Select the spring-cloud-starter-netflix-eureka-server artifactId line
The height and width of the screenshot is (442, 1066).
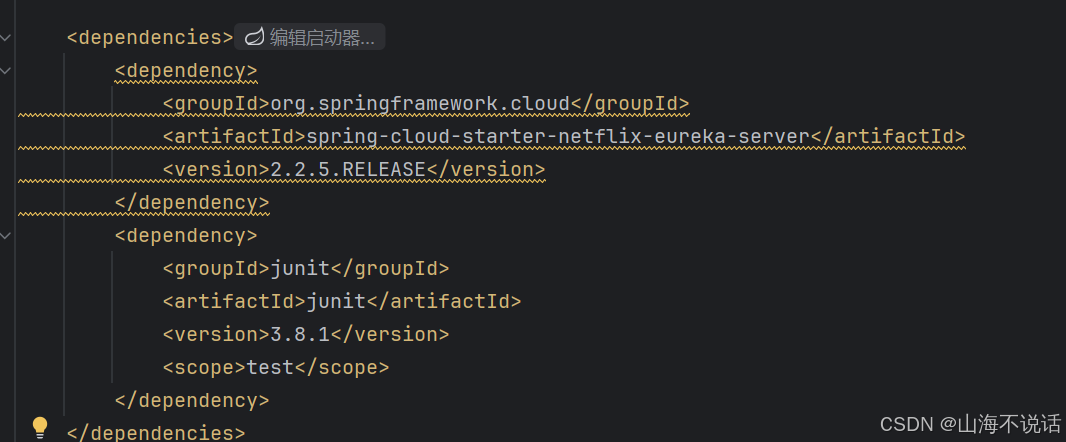[564, 137]
